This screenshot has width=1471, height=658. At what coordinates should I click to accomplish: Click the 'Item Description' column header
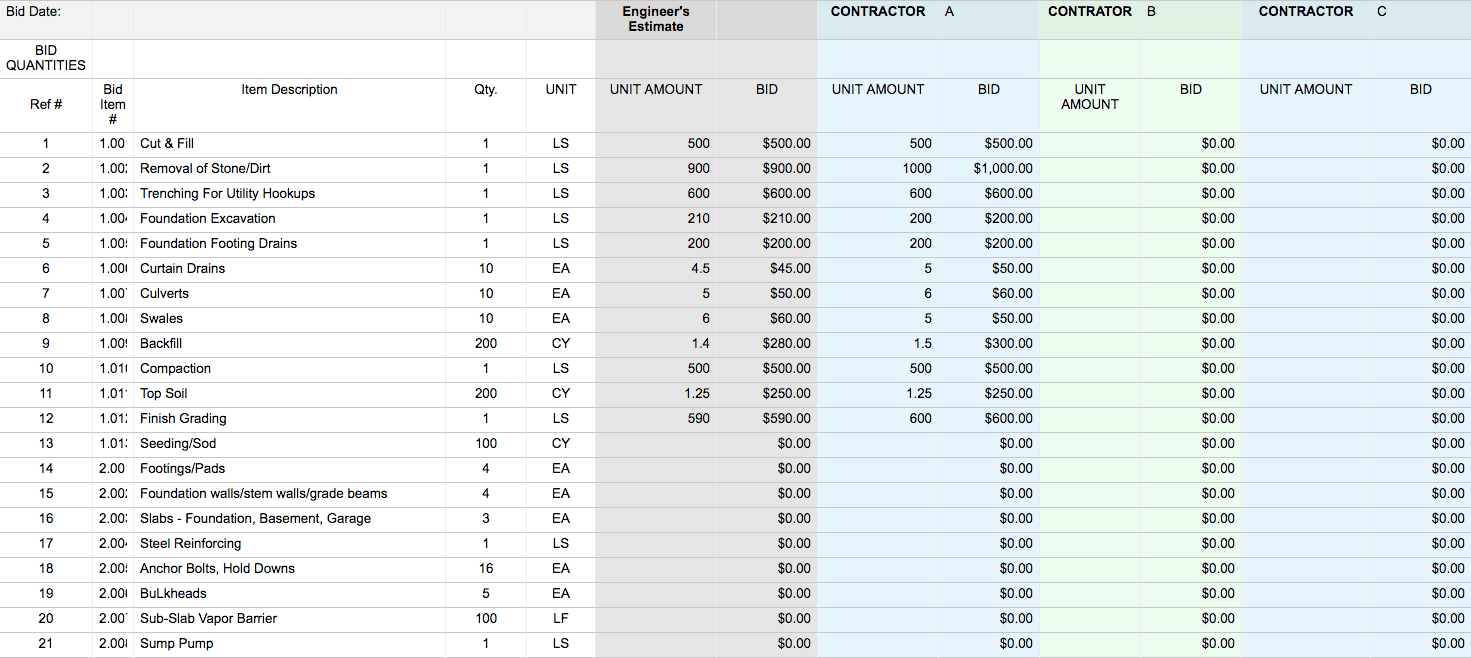coord(289,90)
